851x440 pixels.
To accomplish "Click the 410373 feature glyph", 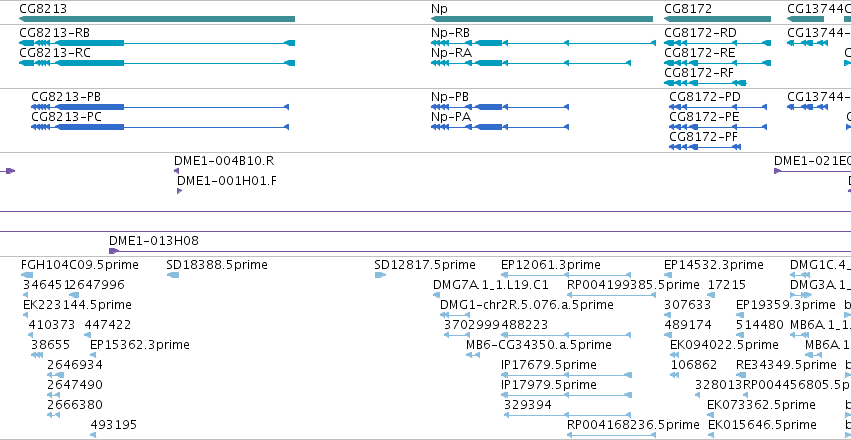I will 32,335.
